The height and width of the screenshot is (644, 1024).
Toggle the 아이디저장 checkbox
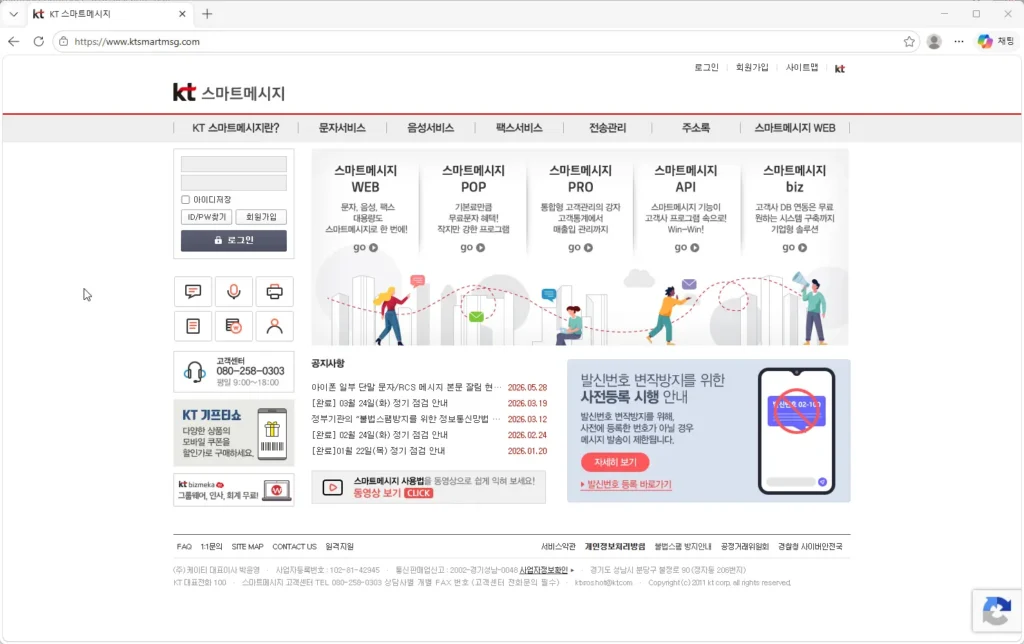185,200
